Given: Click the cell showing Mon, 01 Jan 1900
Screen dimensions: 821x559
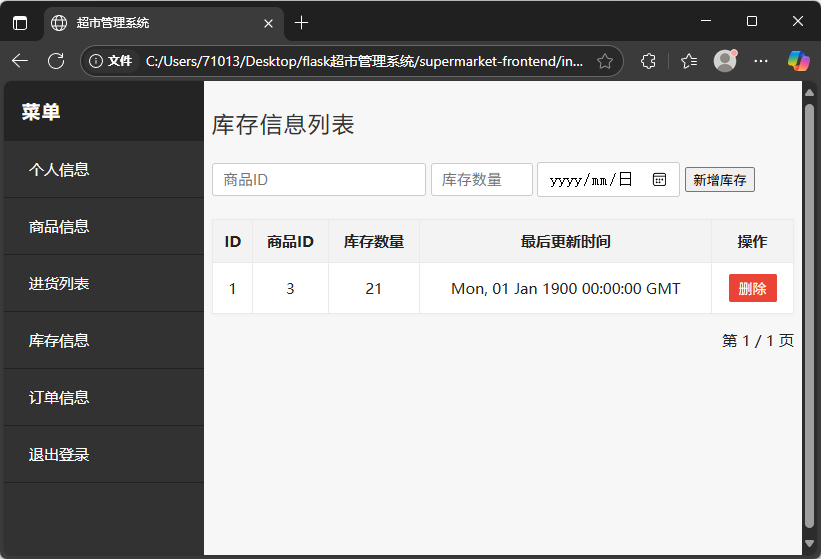Looking at the screenshot, I should pyautogui.click(x=565, y=288).
